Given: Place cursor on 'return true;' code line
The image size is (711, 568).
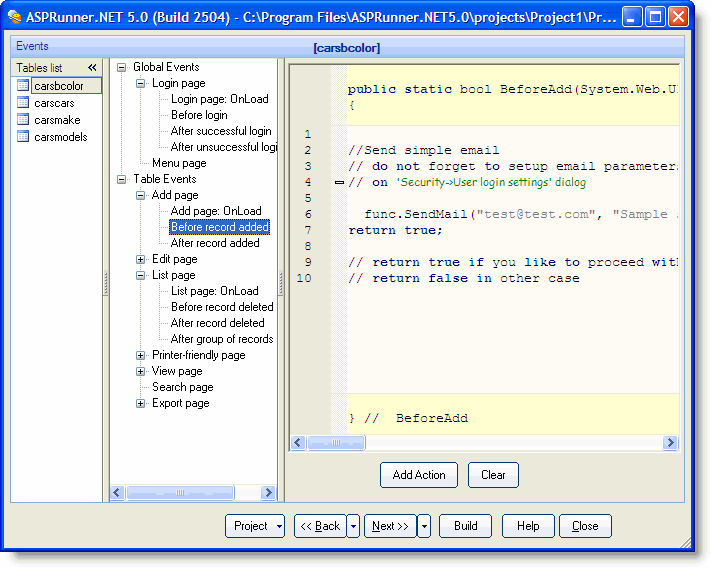Looking at the screenshot, I should point(395,230).
